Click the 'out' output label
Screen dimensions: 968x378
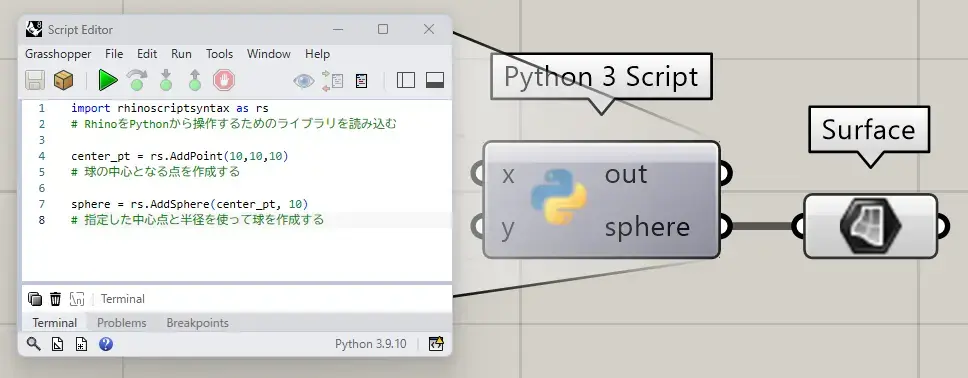tap(626, 174)
